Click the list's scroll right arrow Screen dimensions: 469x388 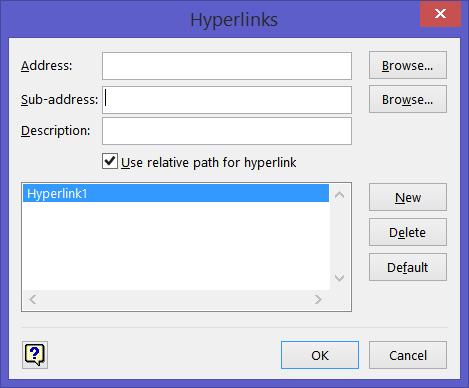318,299
